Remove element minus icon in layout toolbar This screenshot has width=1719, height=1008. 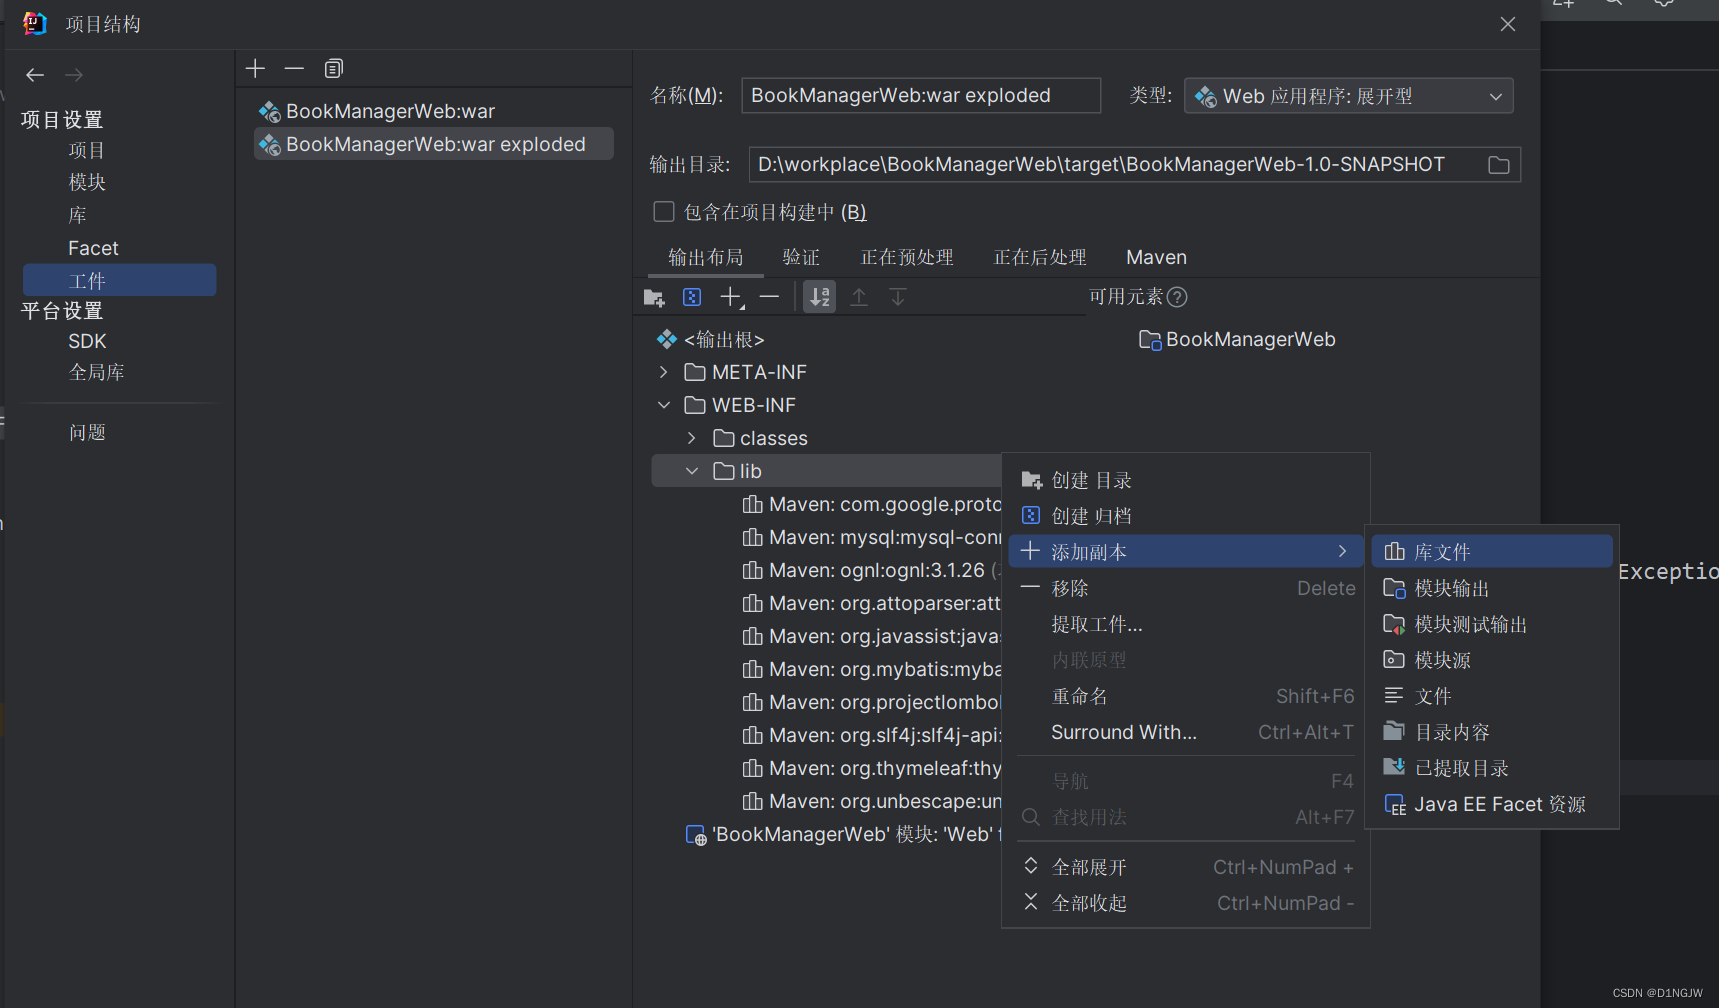(x=769, y=297)
